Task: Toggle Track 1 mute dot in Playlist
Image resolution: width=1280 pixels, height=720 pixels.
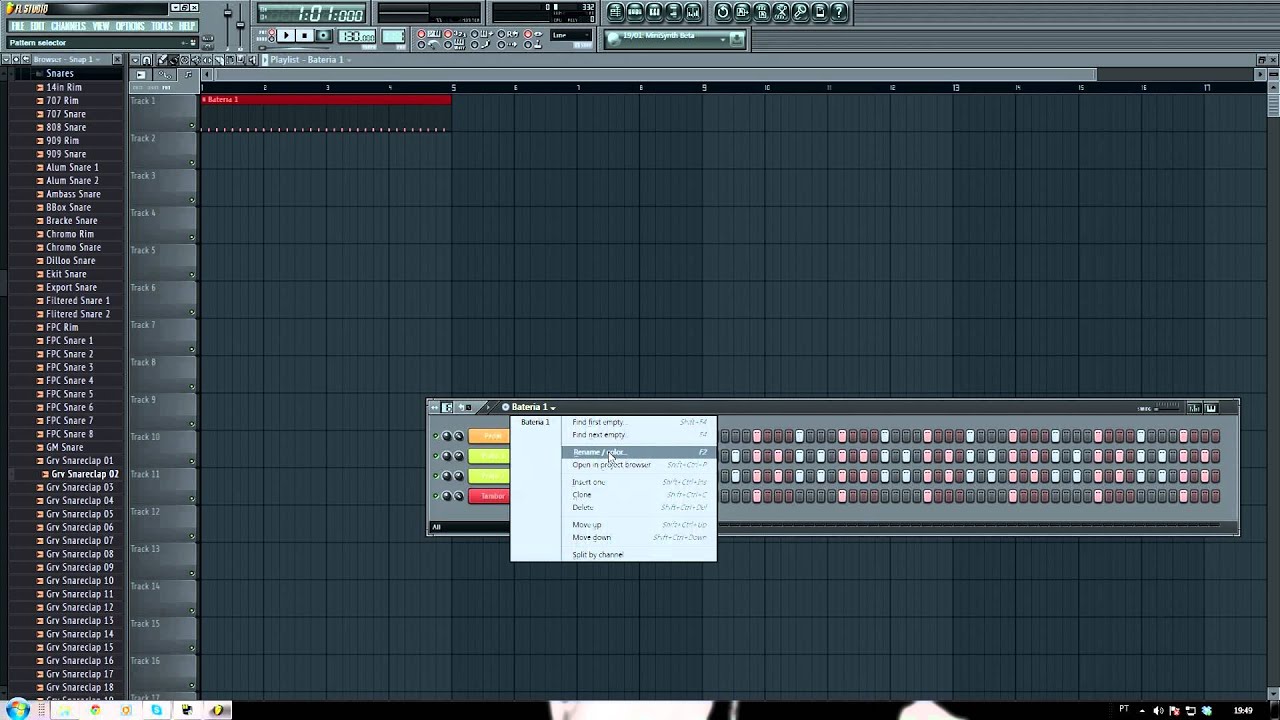Action: 192,126
